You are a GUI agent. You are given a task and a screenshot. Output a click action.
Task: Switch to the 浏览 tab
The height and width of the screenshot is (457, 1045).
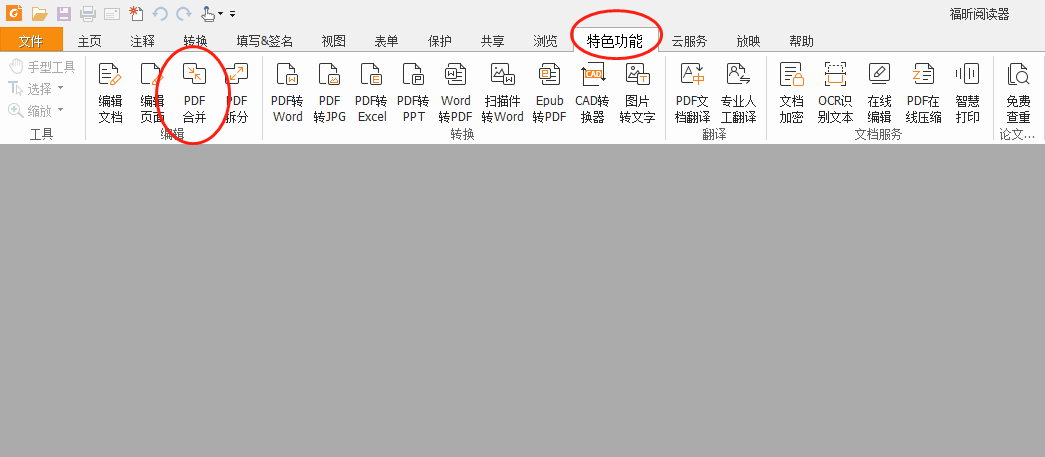[546, 41]
